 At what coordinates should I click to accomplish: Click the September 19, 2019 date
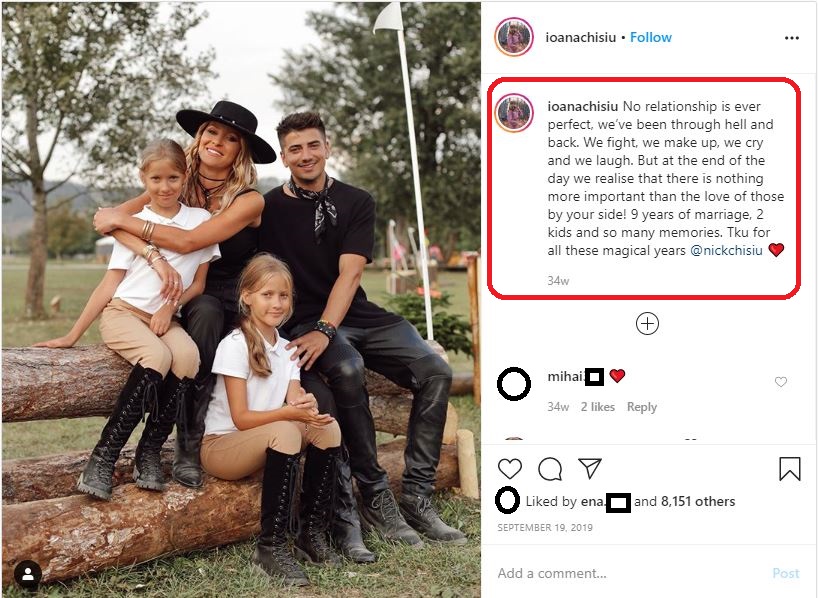[546, 527]
